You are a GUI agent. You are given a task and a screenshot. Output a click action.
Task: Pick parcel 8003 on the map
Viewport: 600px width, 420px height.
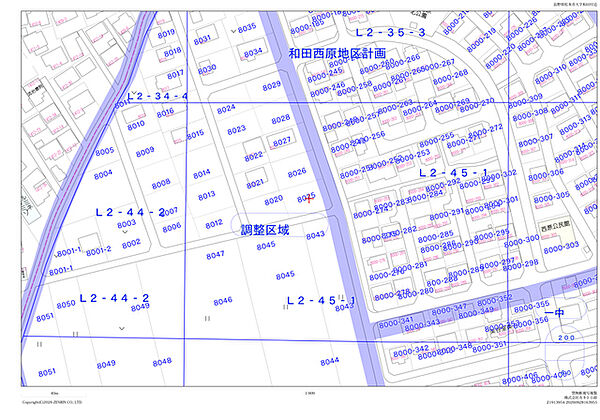[x=126, y=223]
